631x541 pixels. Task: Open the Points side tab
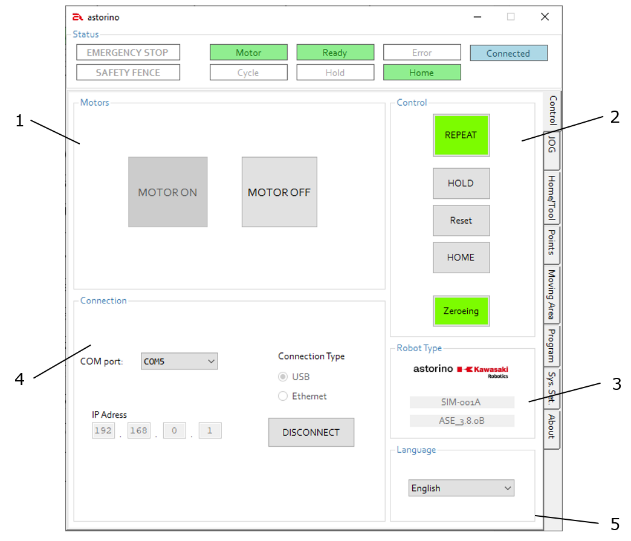tap(552, 244)
